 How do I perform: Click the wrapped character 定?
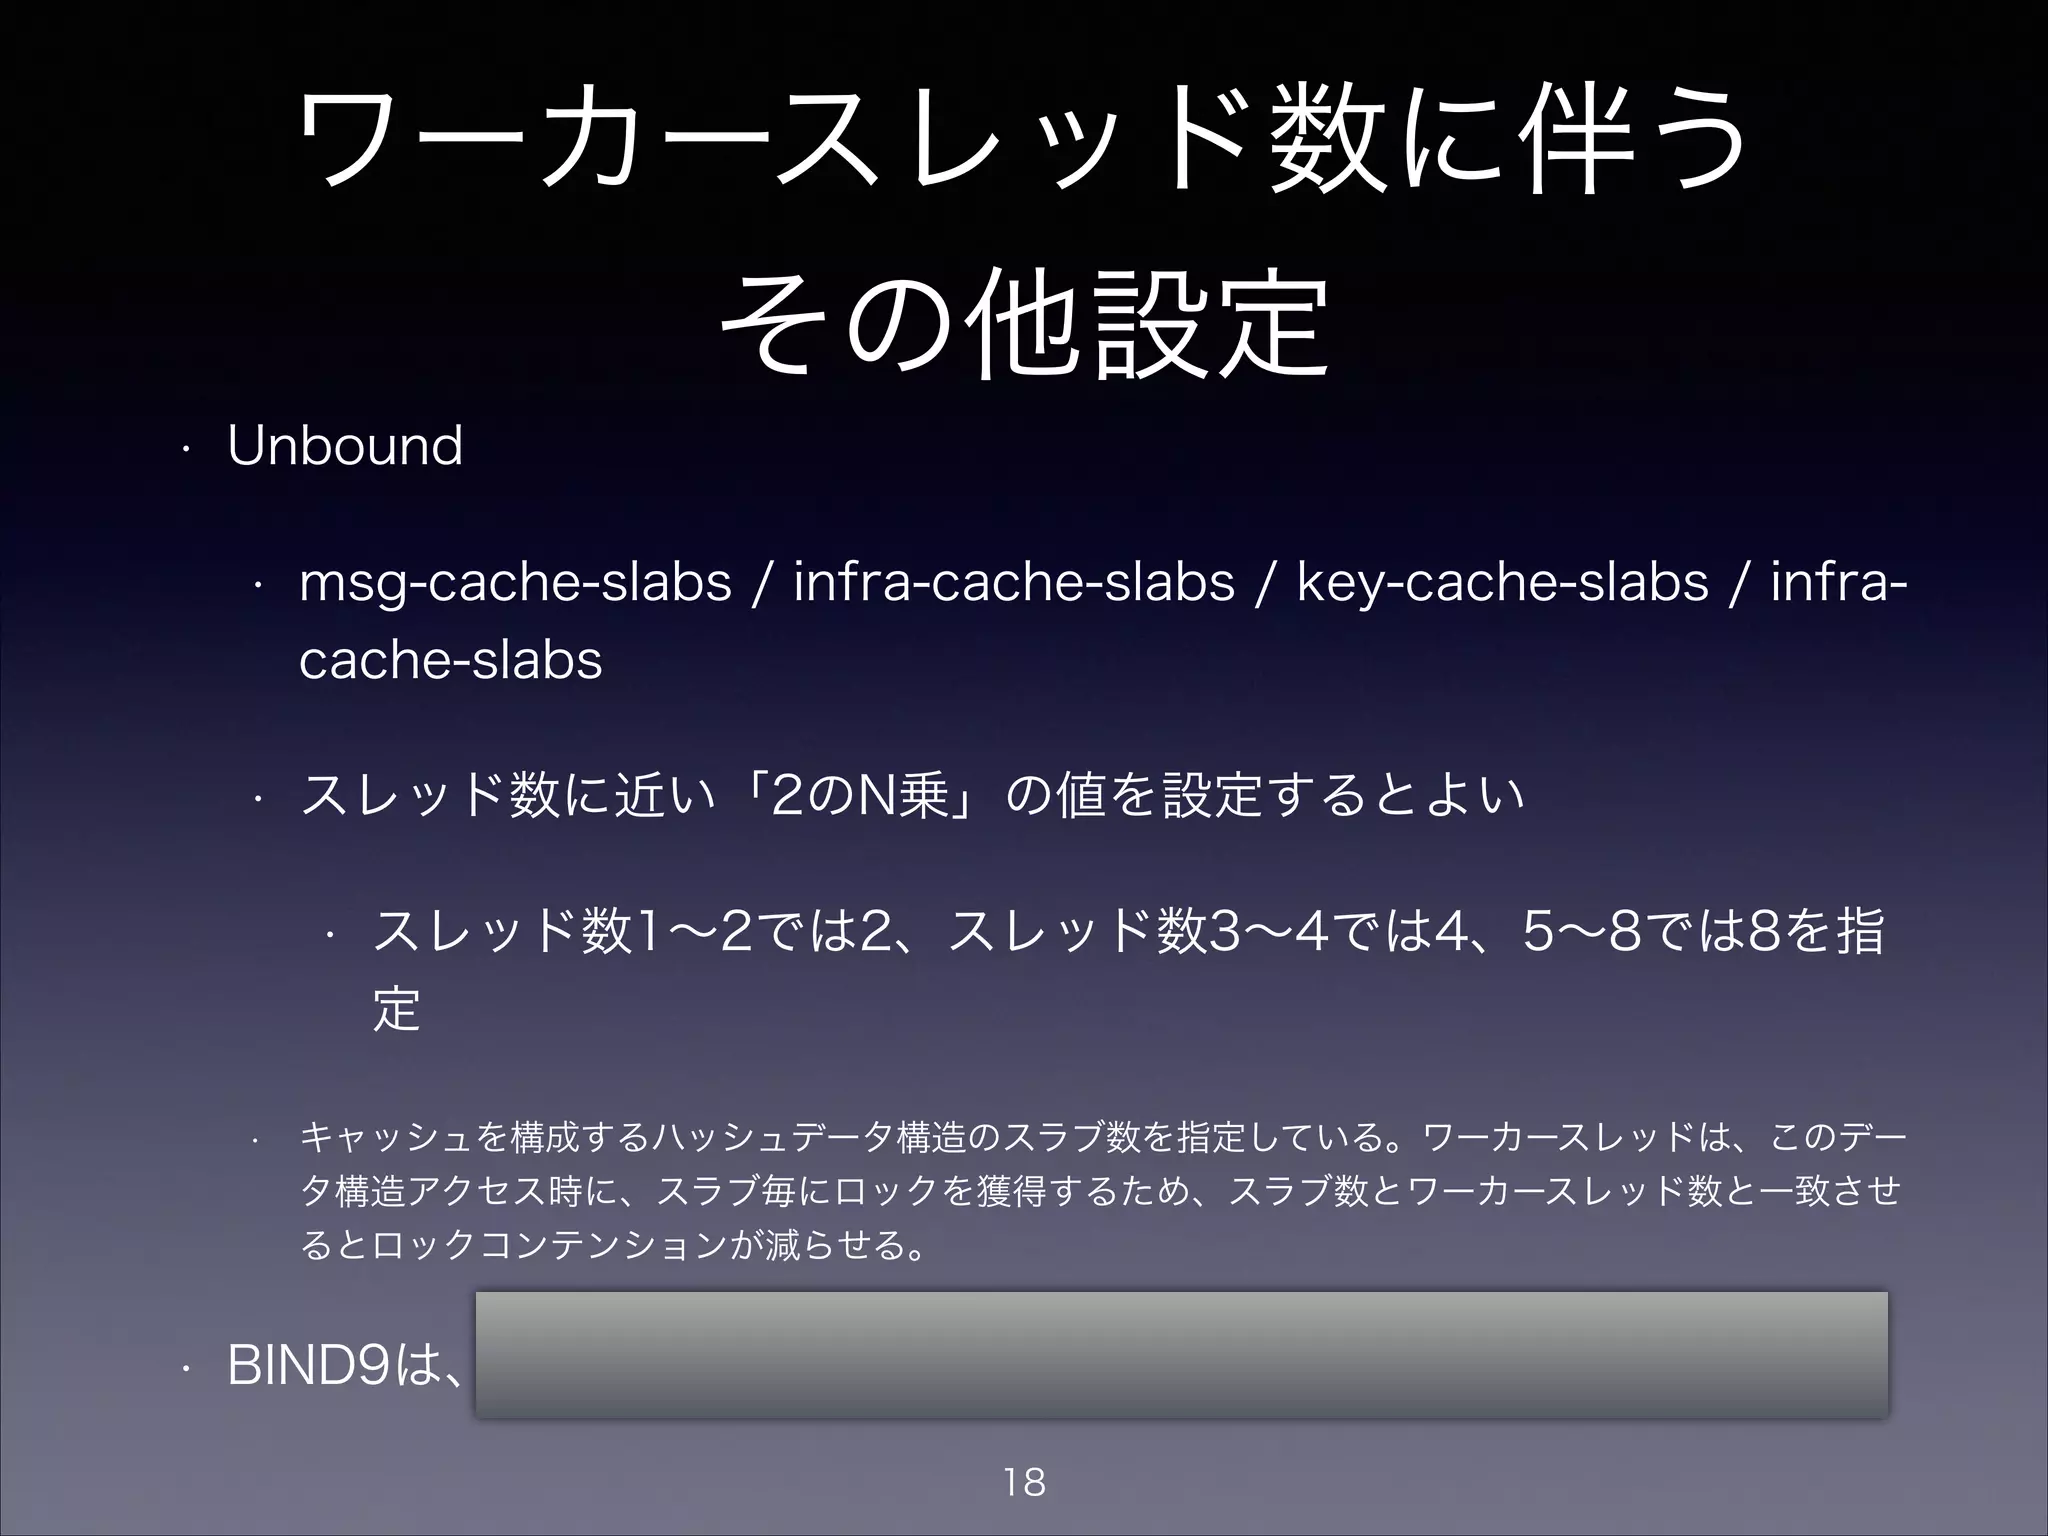pyautogui.click(x=396, y=1008)
